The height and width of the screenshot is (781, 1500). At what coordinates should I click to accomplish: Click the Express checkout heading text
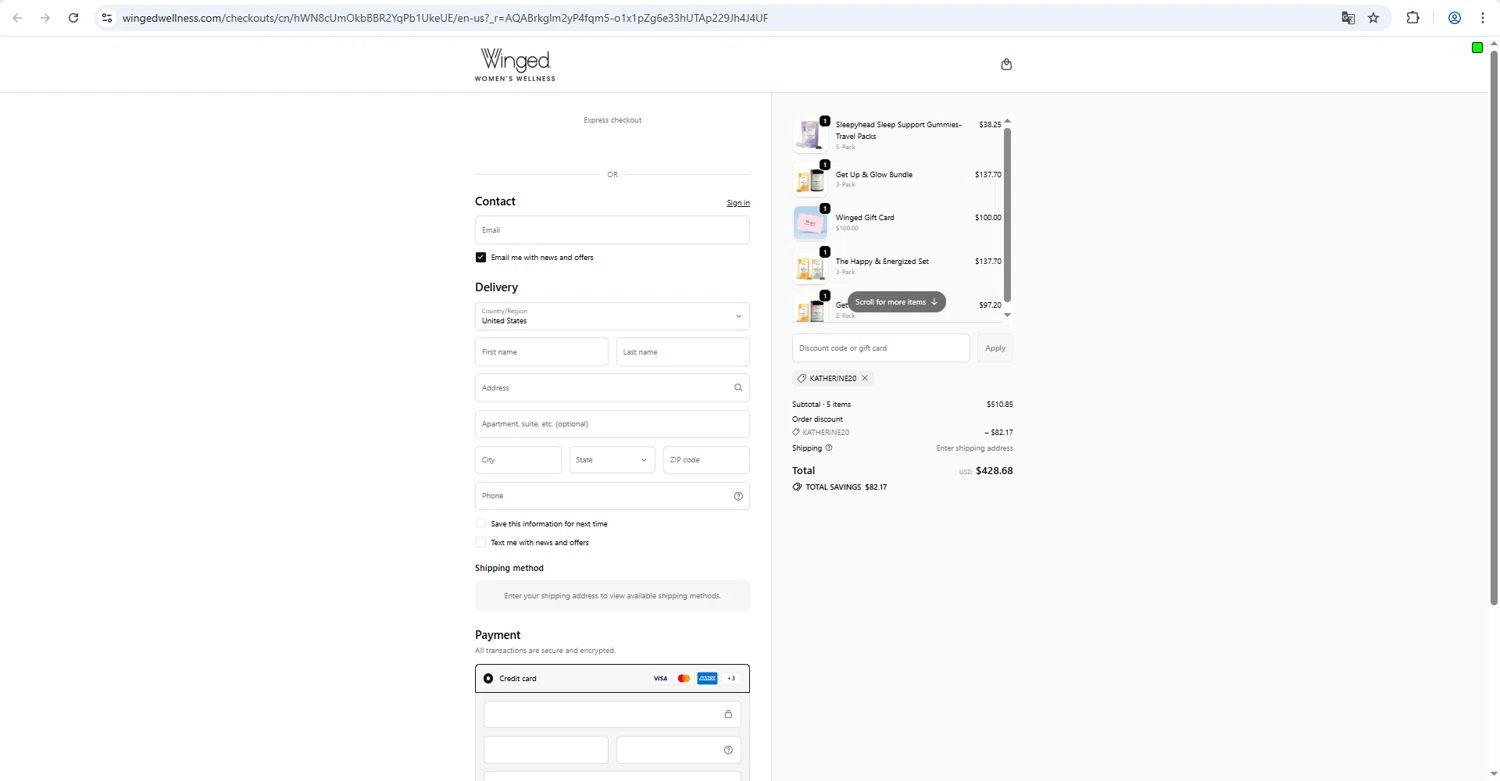(612, 120)
